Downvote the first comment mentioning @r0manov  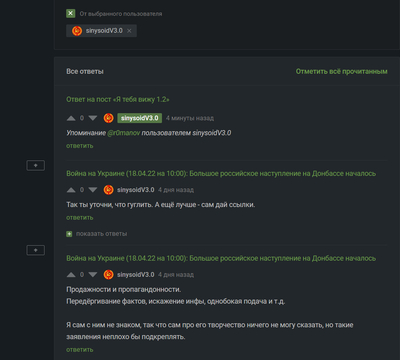93,118
